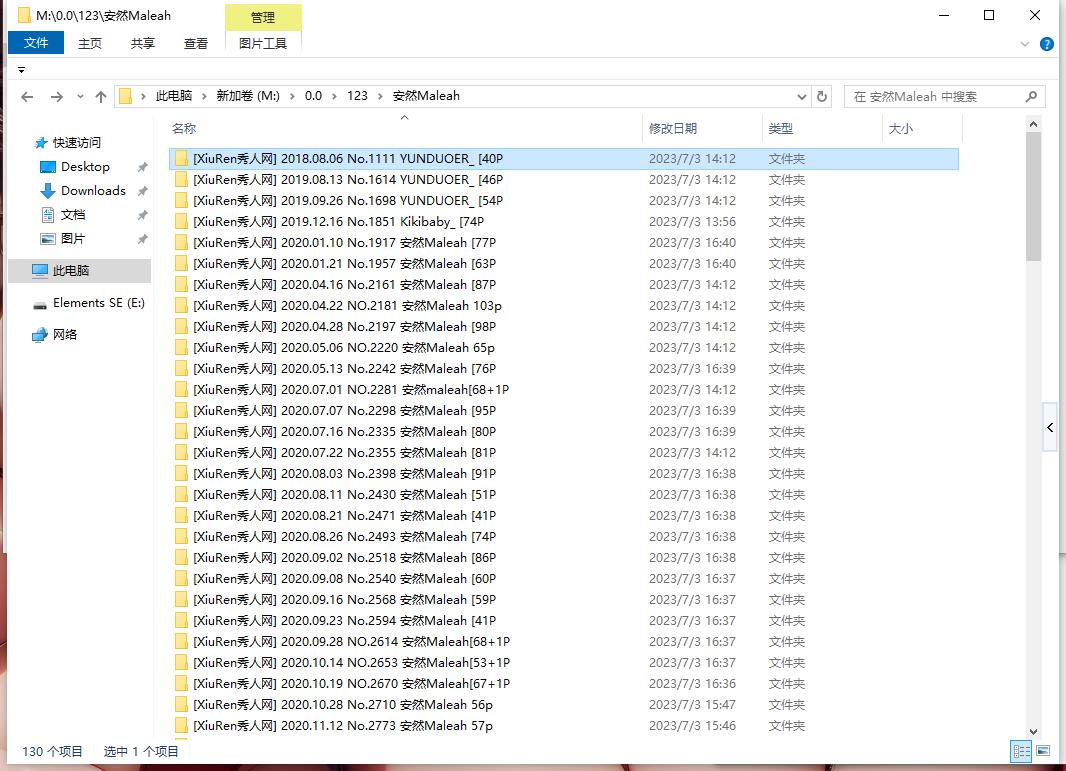
Task: Switch to the 查看 ribbon tab
Action: click(196, 44)
